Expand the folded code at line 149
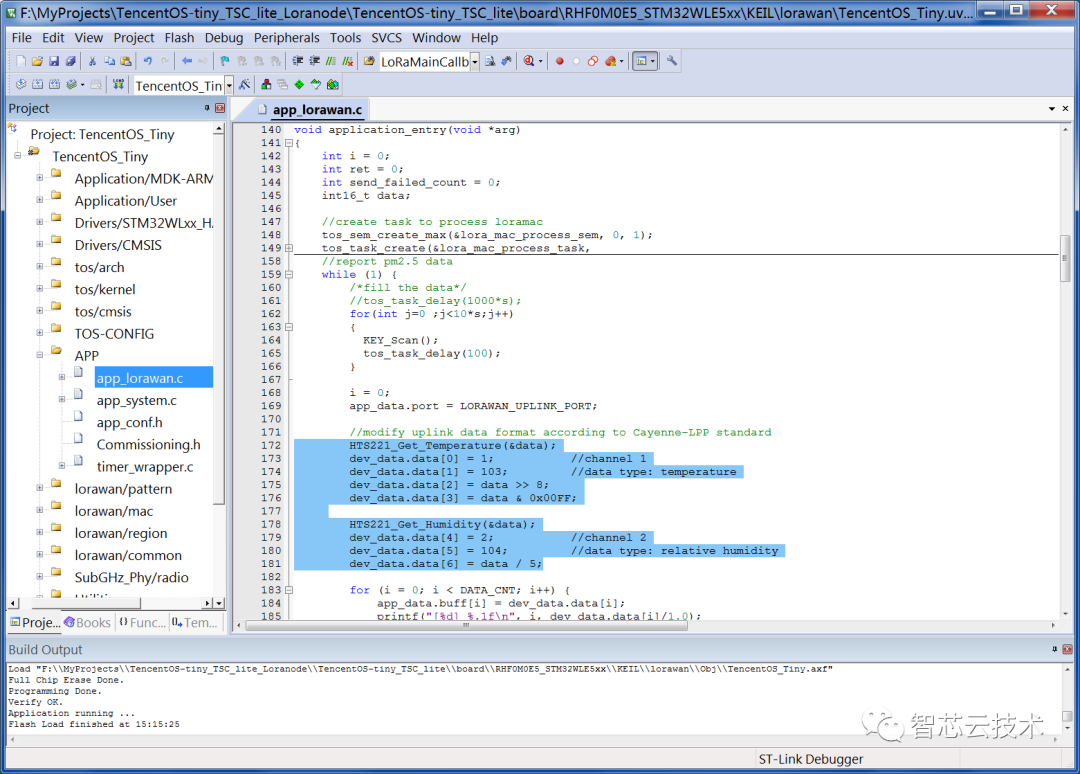 [289, 248]
